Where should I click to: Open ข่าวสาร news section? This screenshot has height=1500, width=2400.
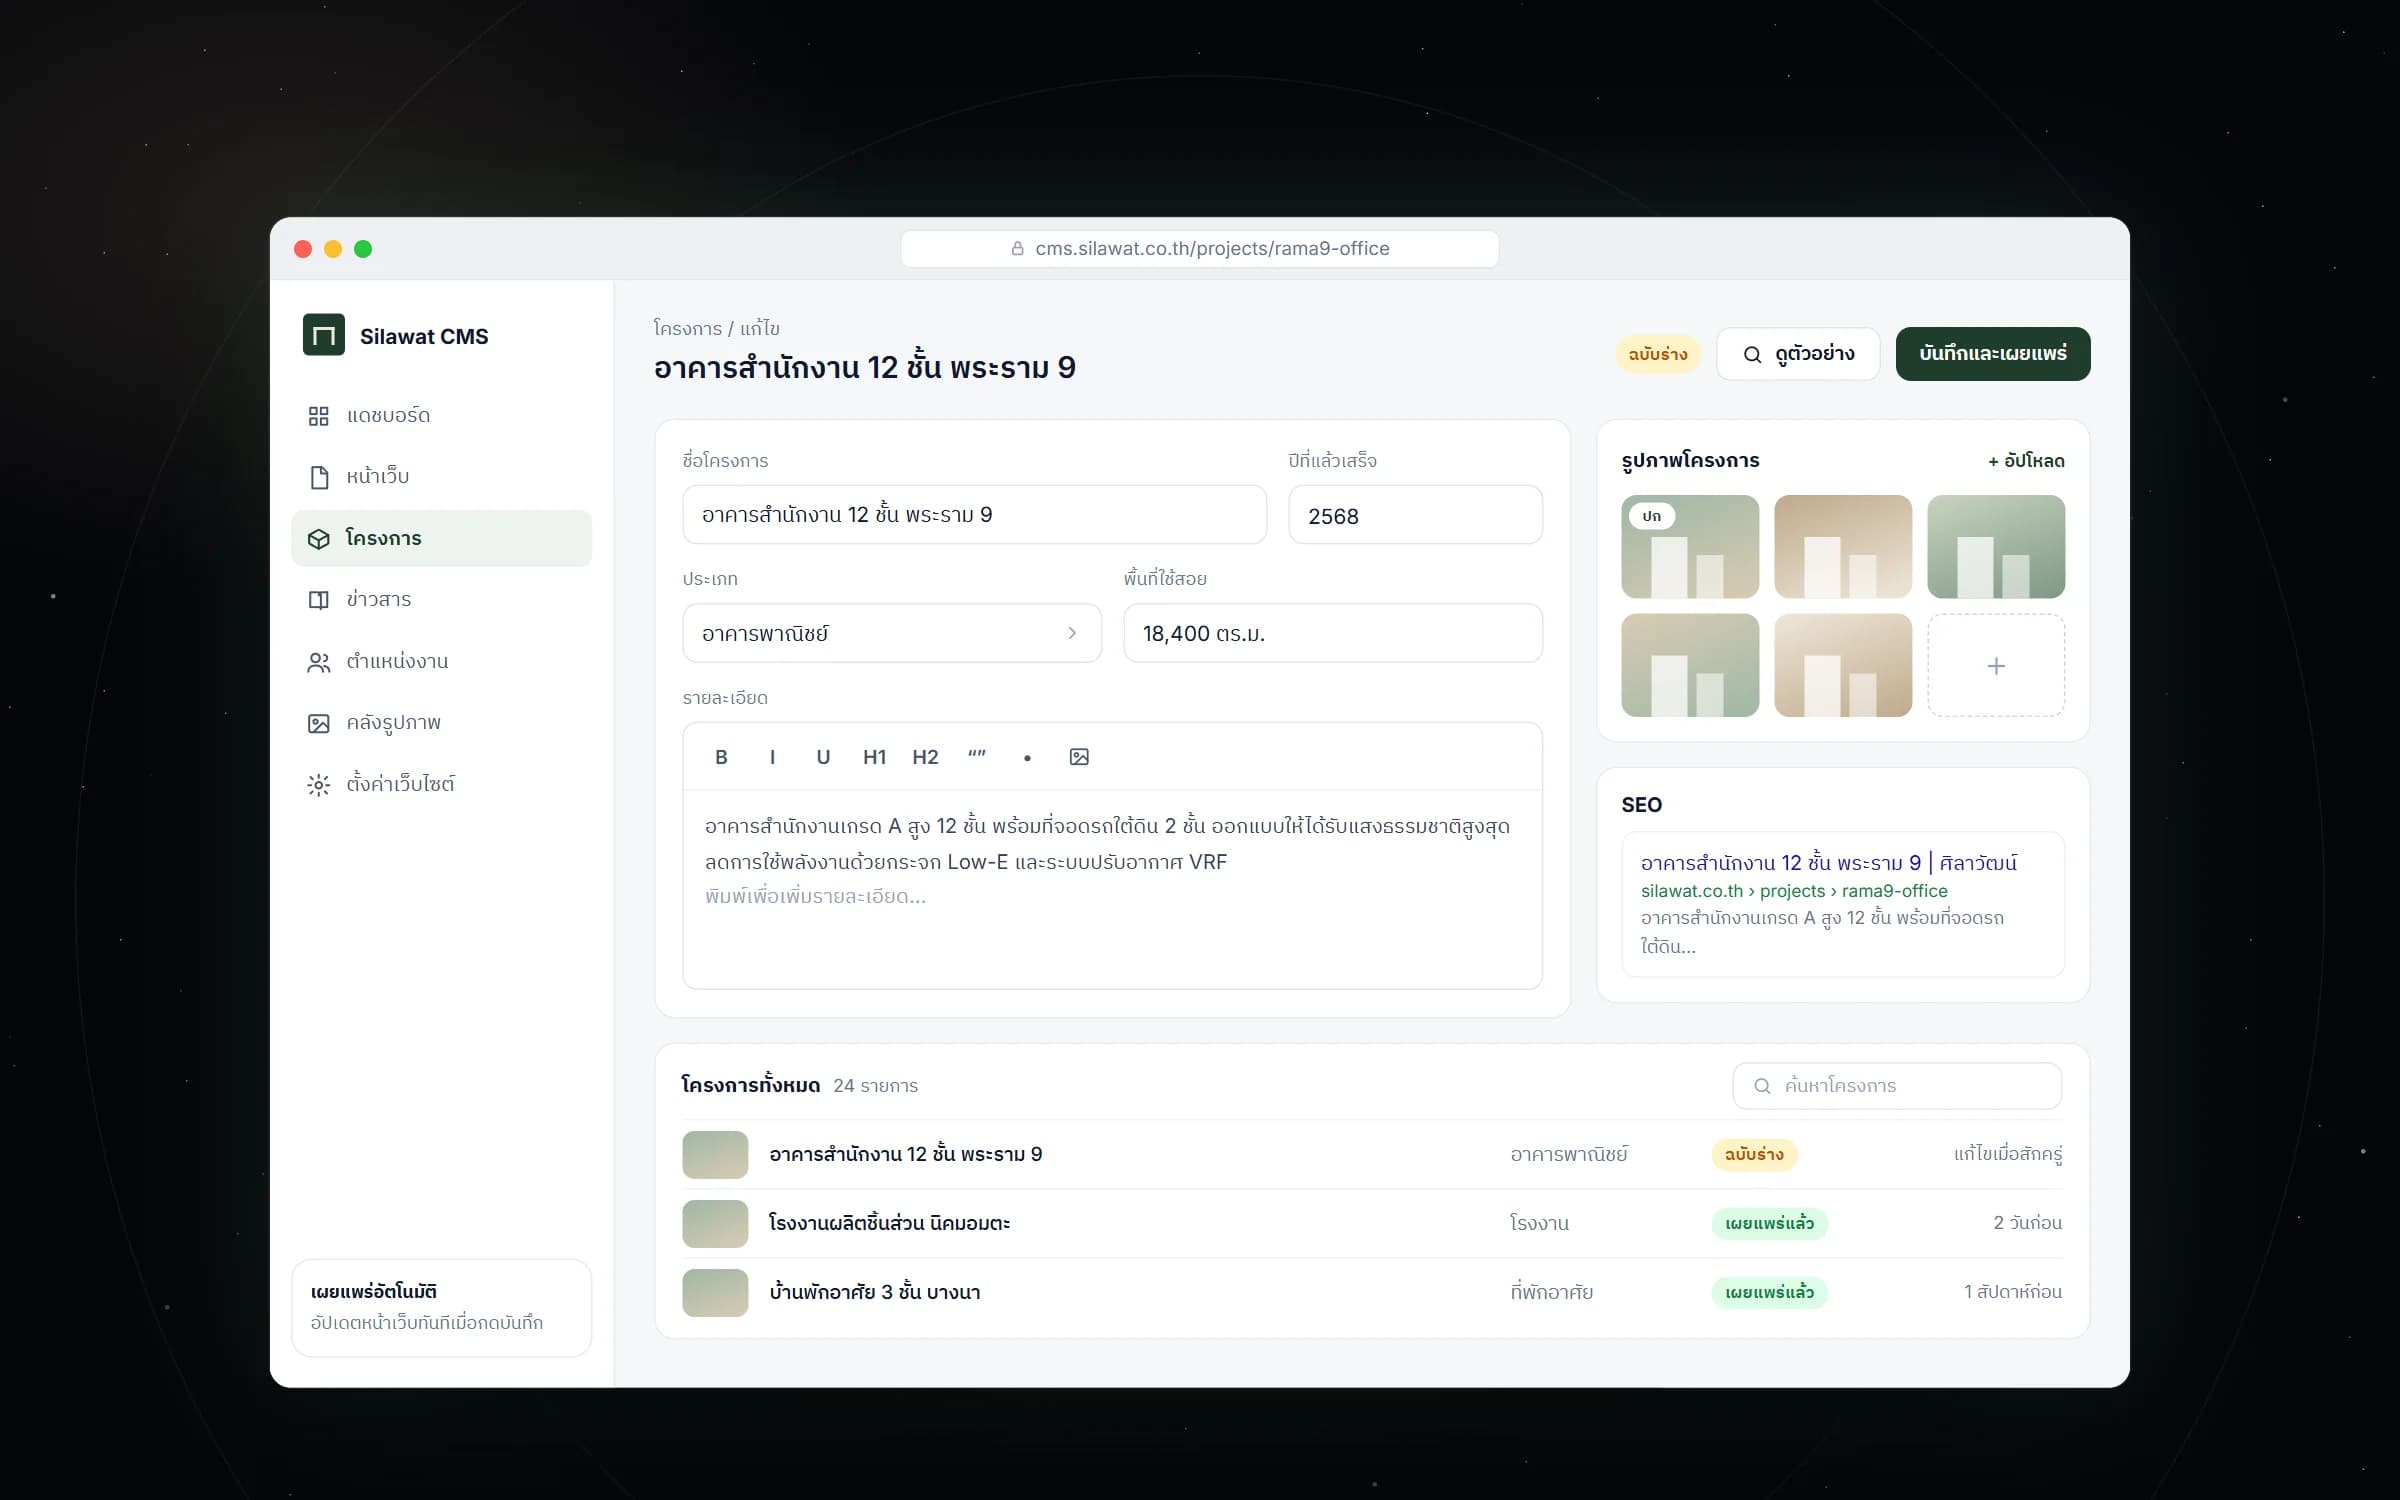(441, 600)
